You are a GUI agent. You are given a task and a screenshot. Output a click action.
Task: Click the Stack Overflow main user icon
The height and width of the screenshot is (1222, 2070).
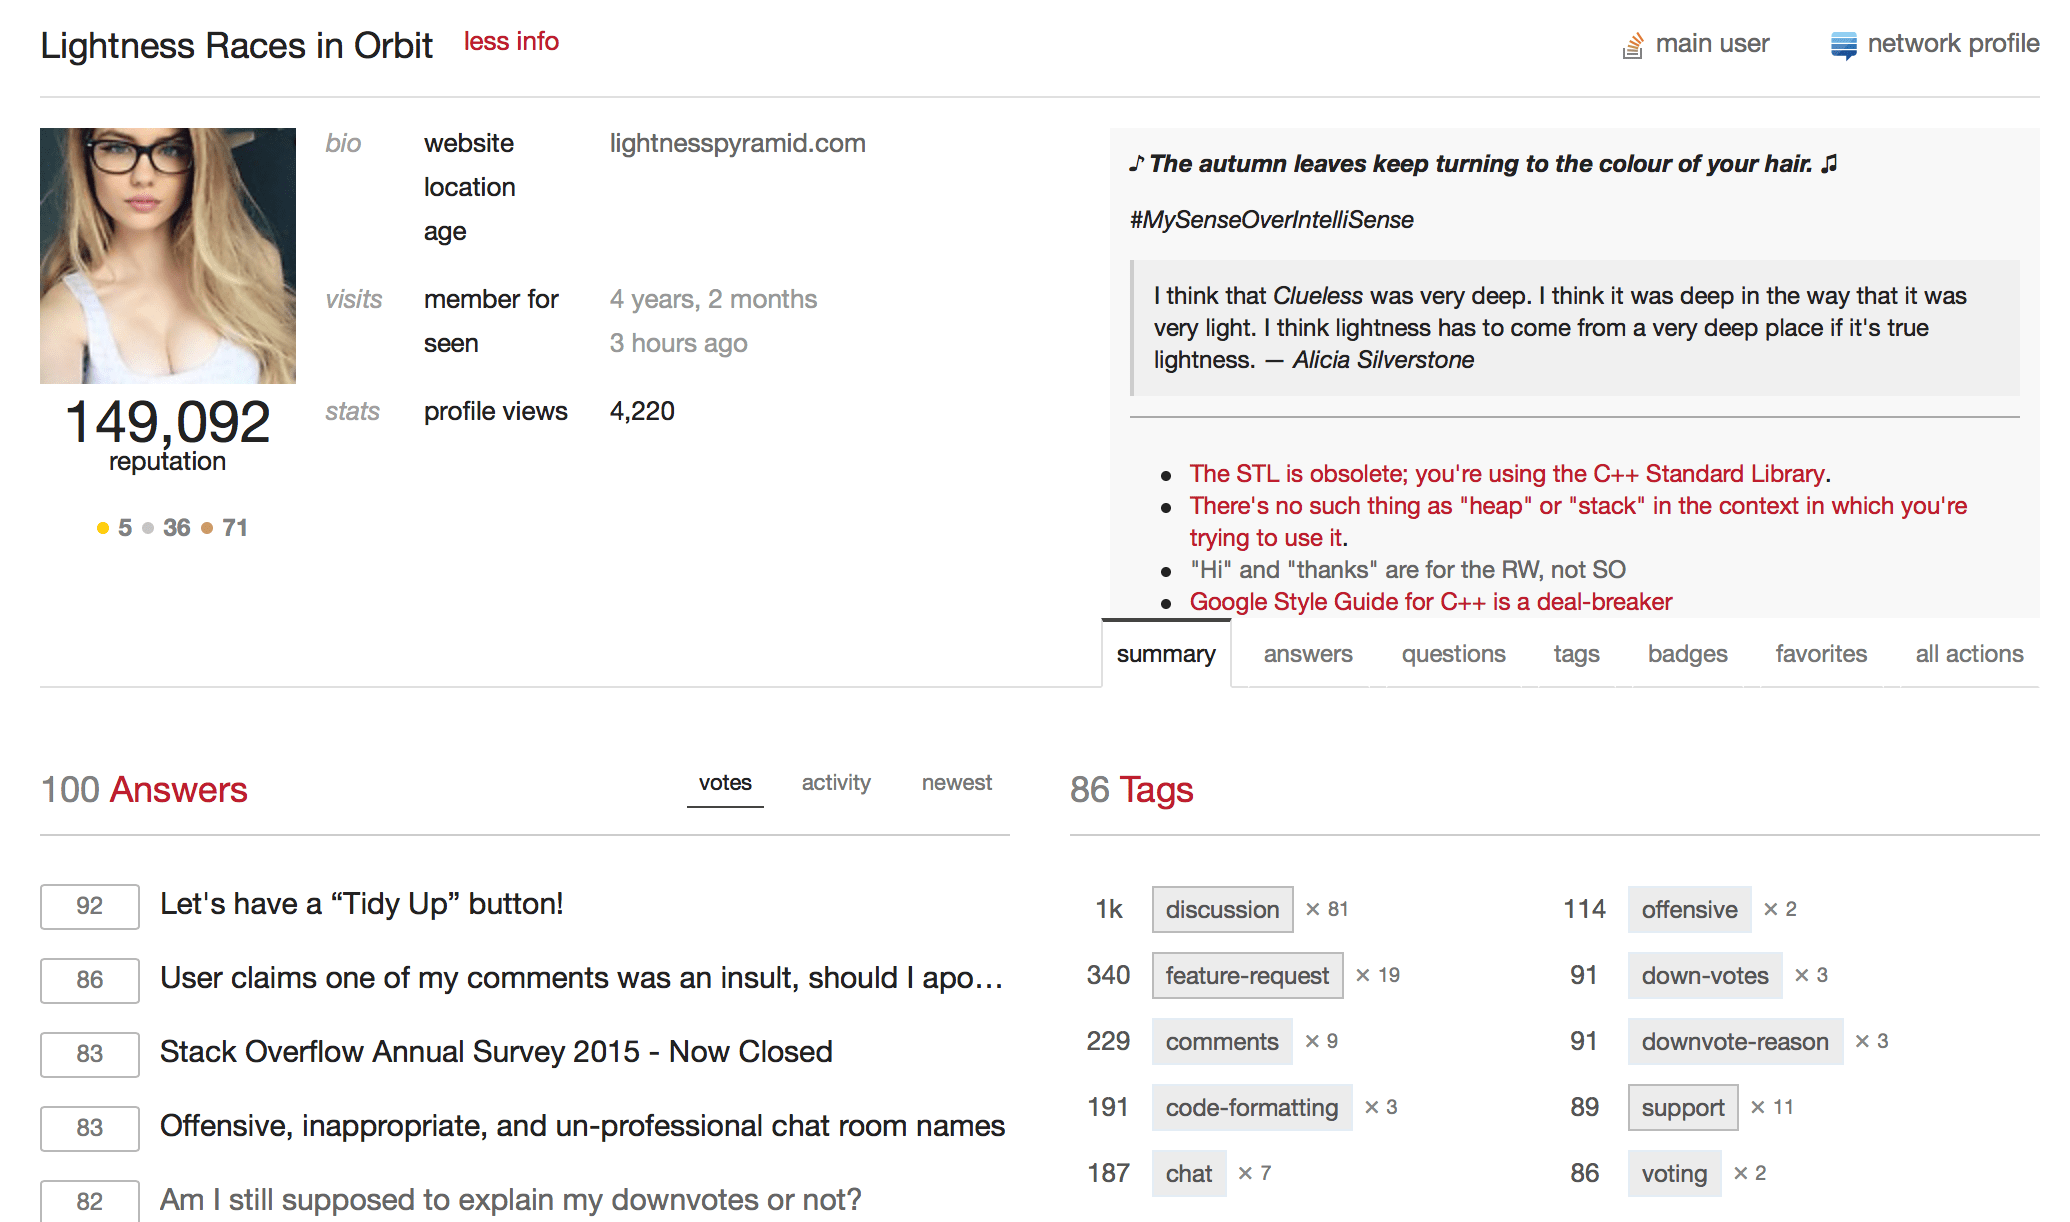click(1632, 45)
